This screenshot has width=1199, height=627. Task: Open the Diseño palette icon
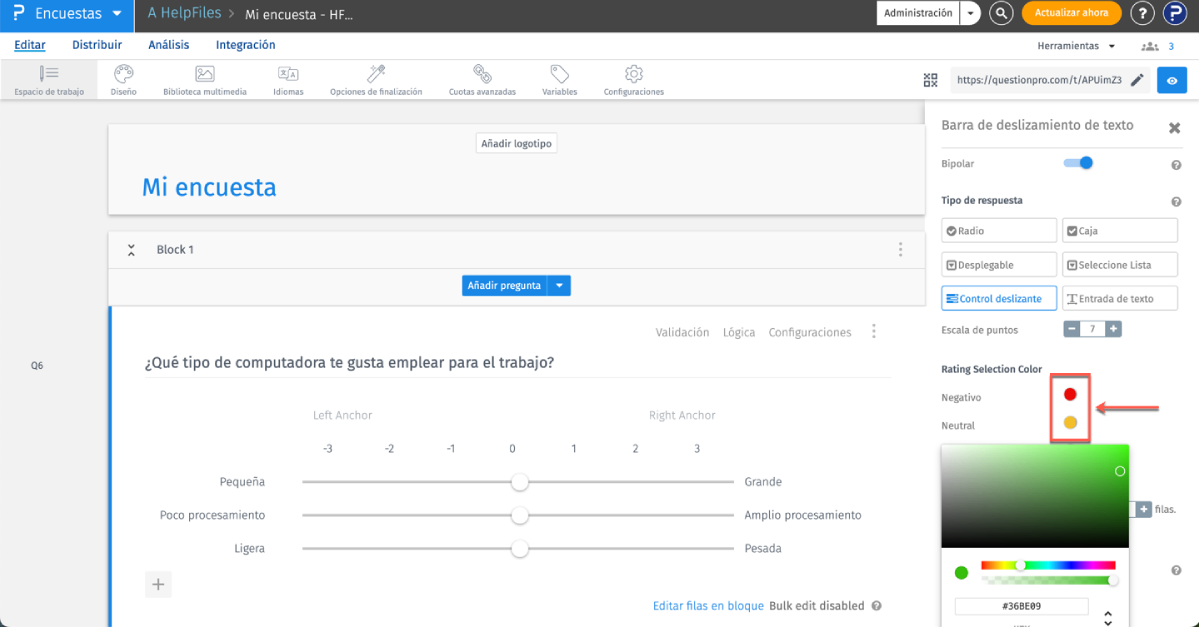pos(123,75)
